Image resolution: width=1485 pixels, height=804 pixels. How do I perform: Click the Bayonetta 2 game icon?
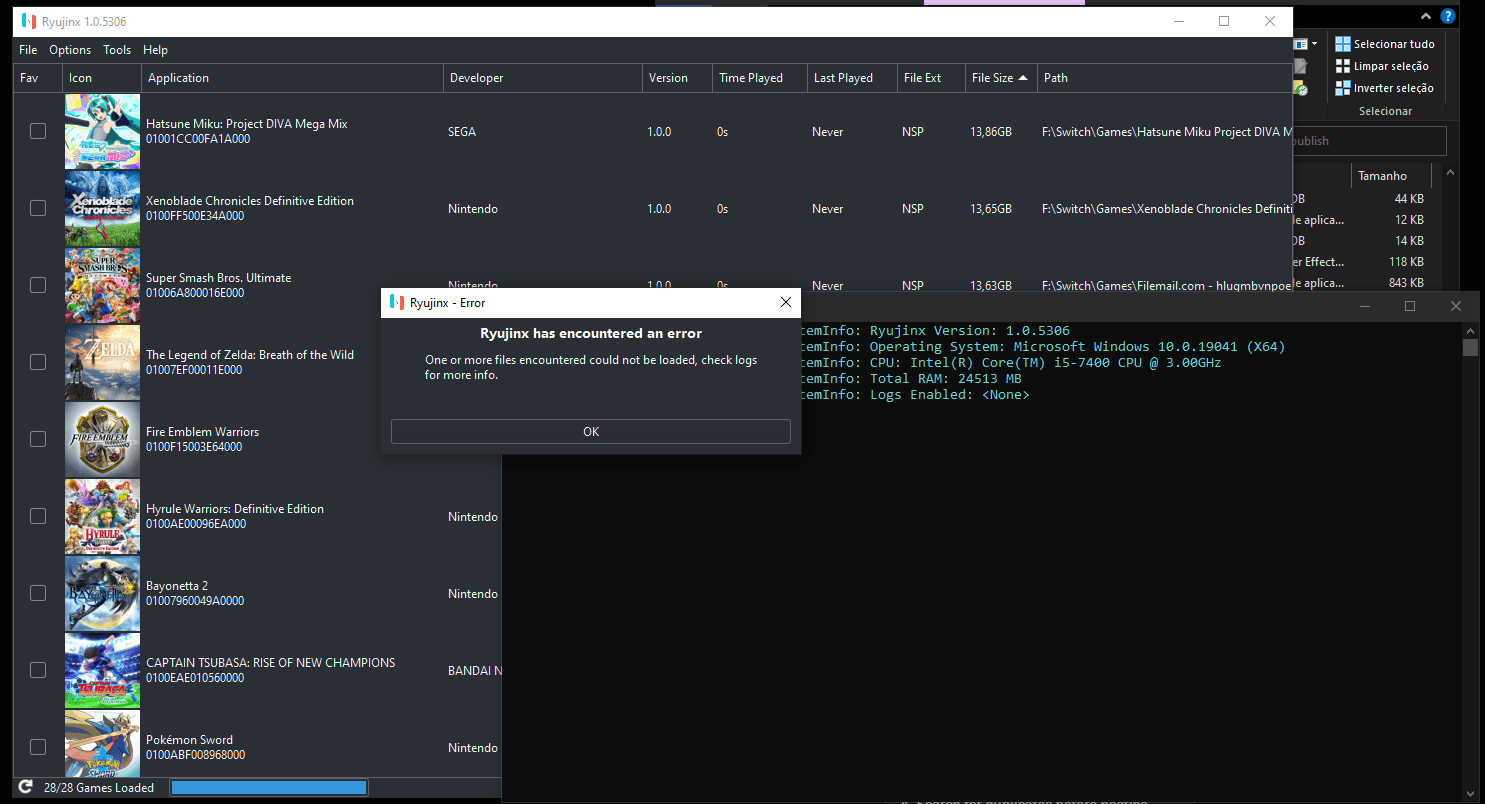click(x=102, y=594)
